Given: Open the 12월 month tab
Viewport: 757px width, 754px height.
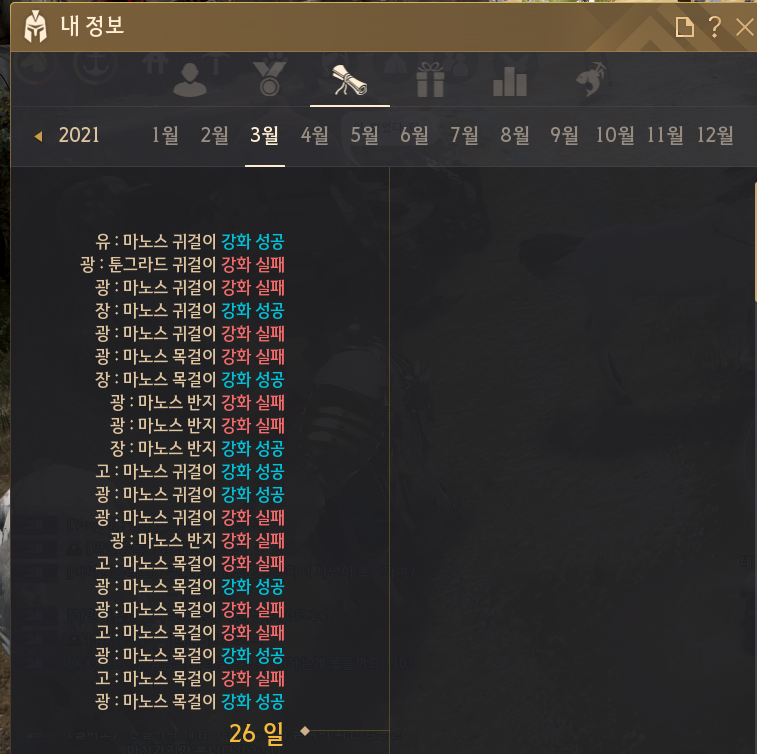Looking at the screenshot, I should (x=715, y=135).
